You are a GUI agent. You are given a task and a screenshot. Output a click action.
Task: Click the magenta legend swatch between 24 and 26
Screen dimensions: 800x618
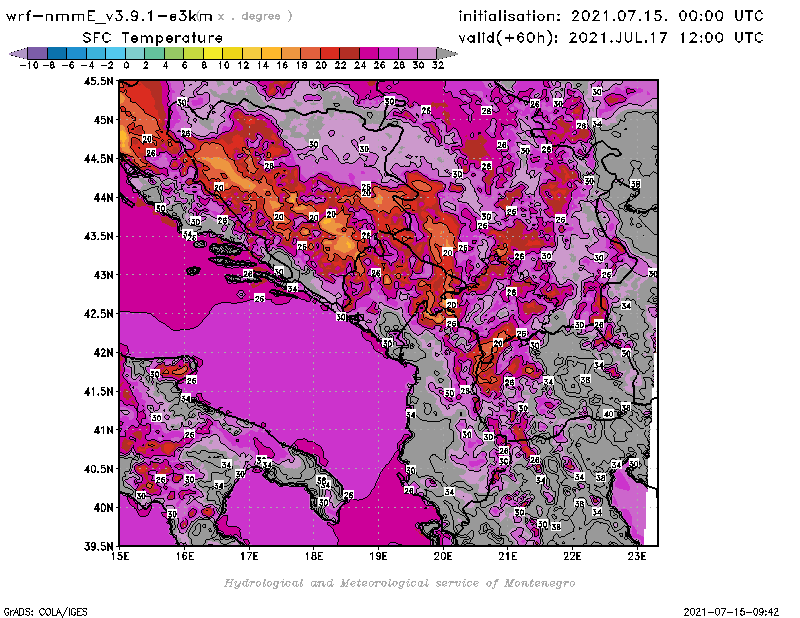coord(369,53)
